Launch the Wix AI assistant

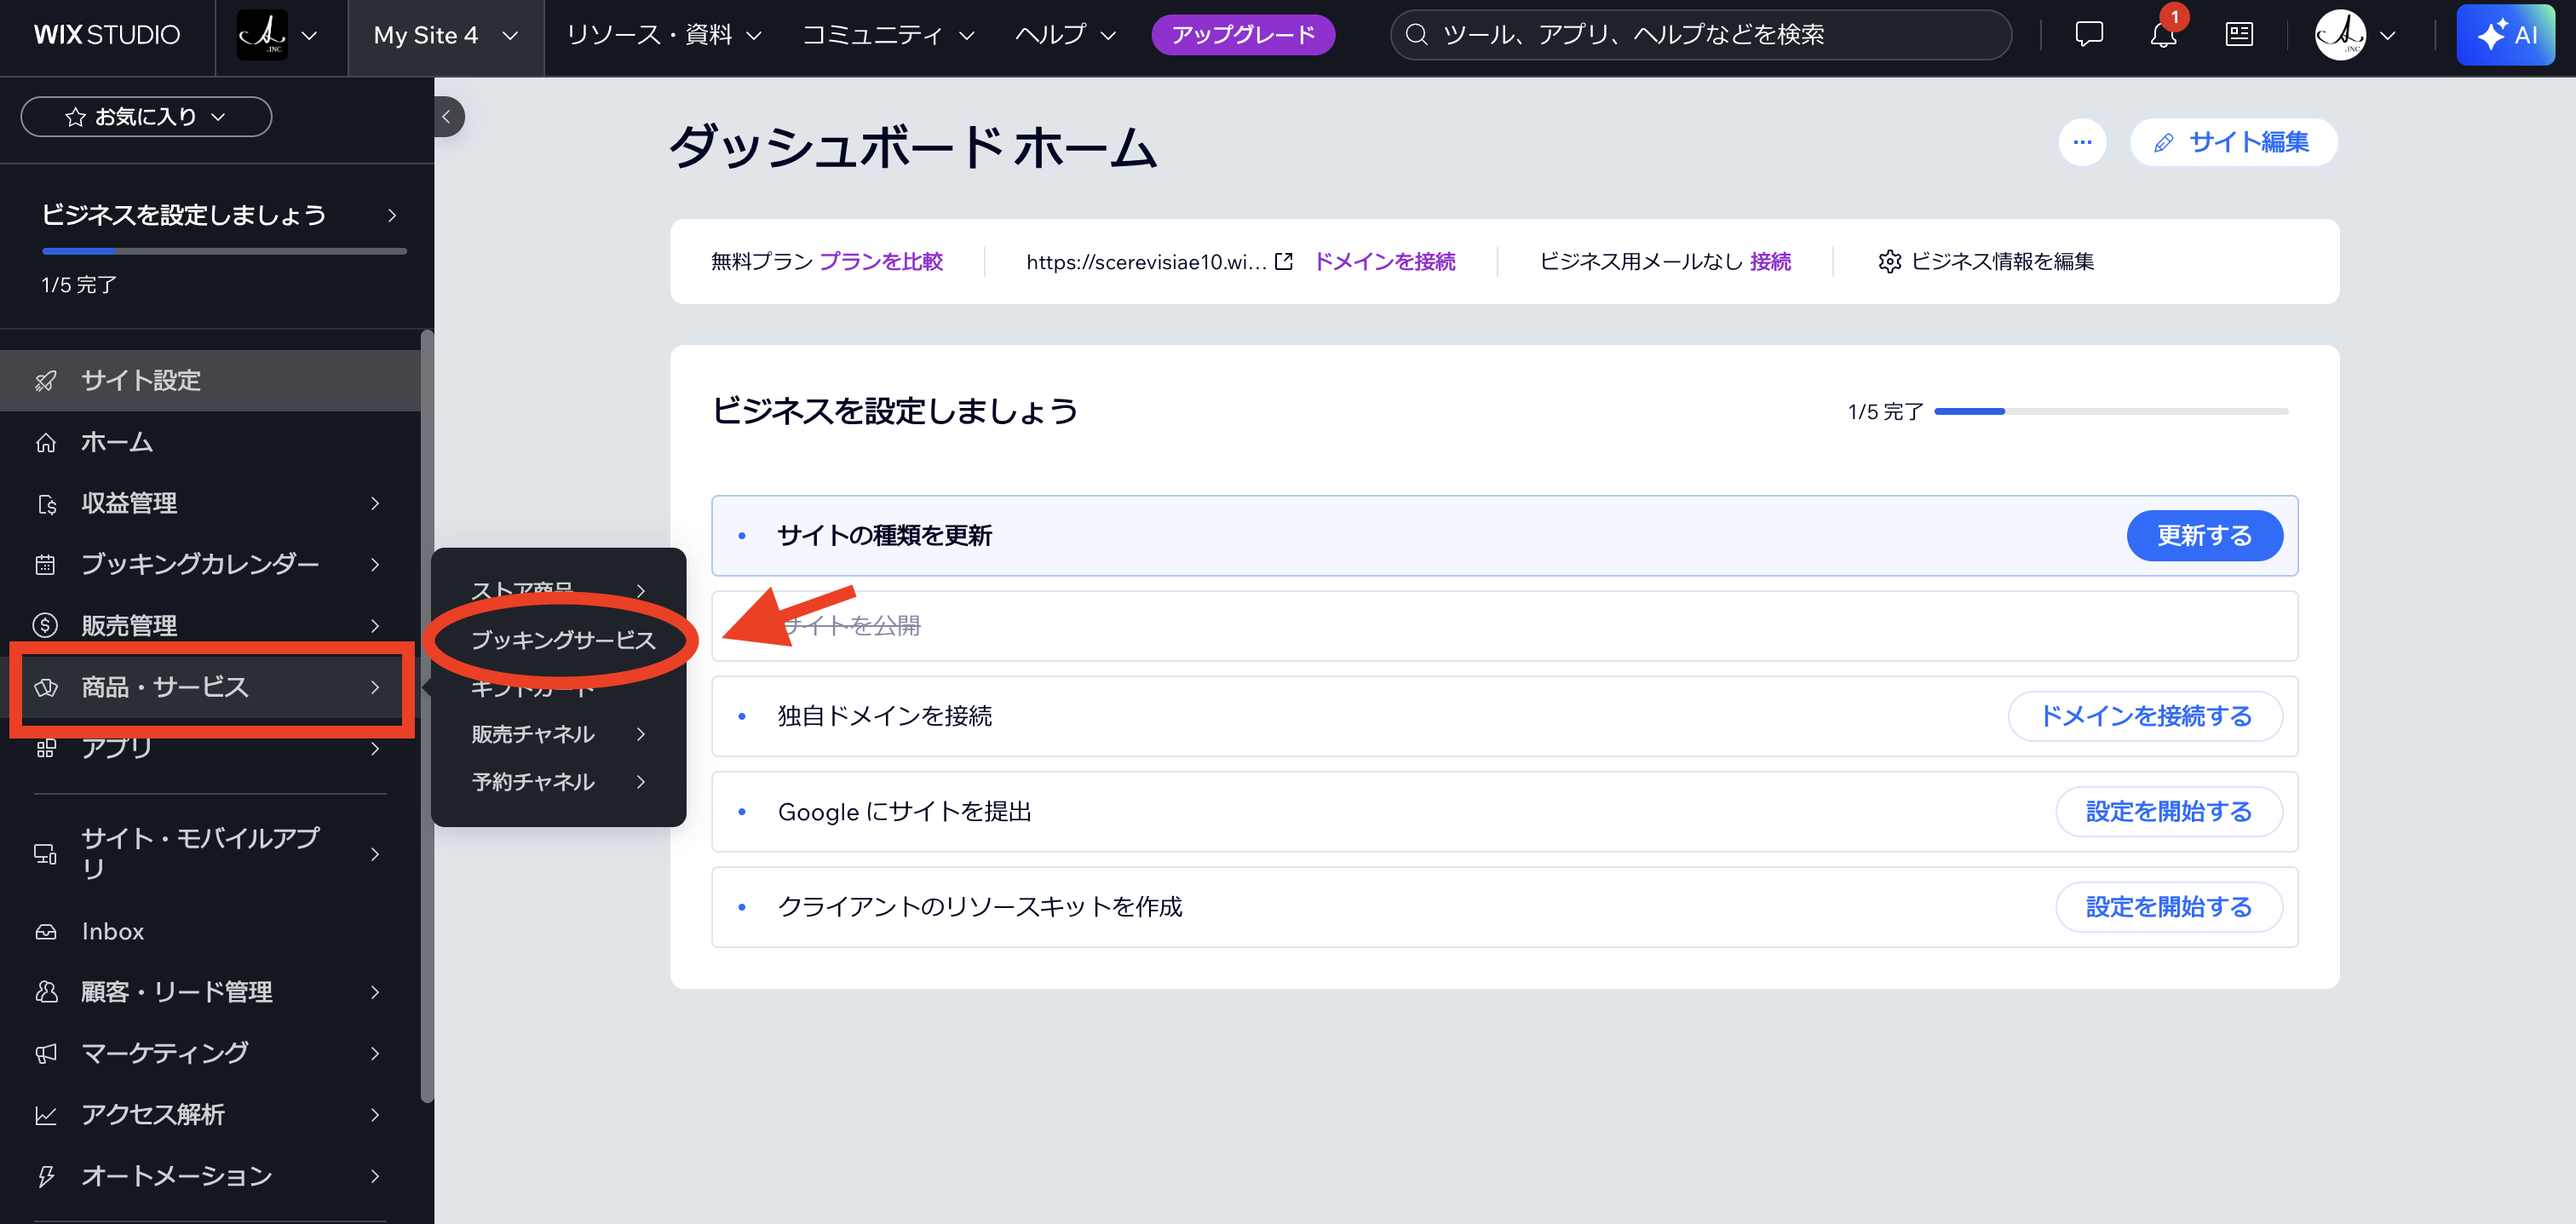[x=2506, y=35]
